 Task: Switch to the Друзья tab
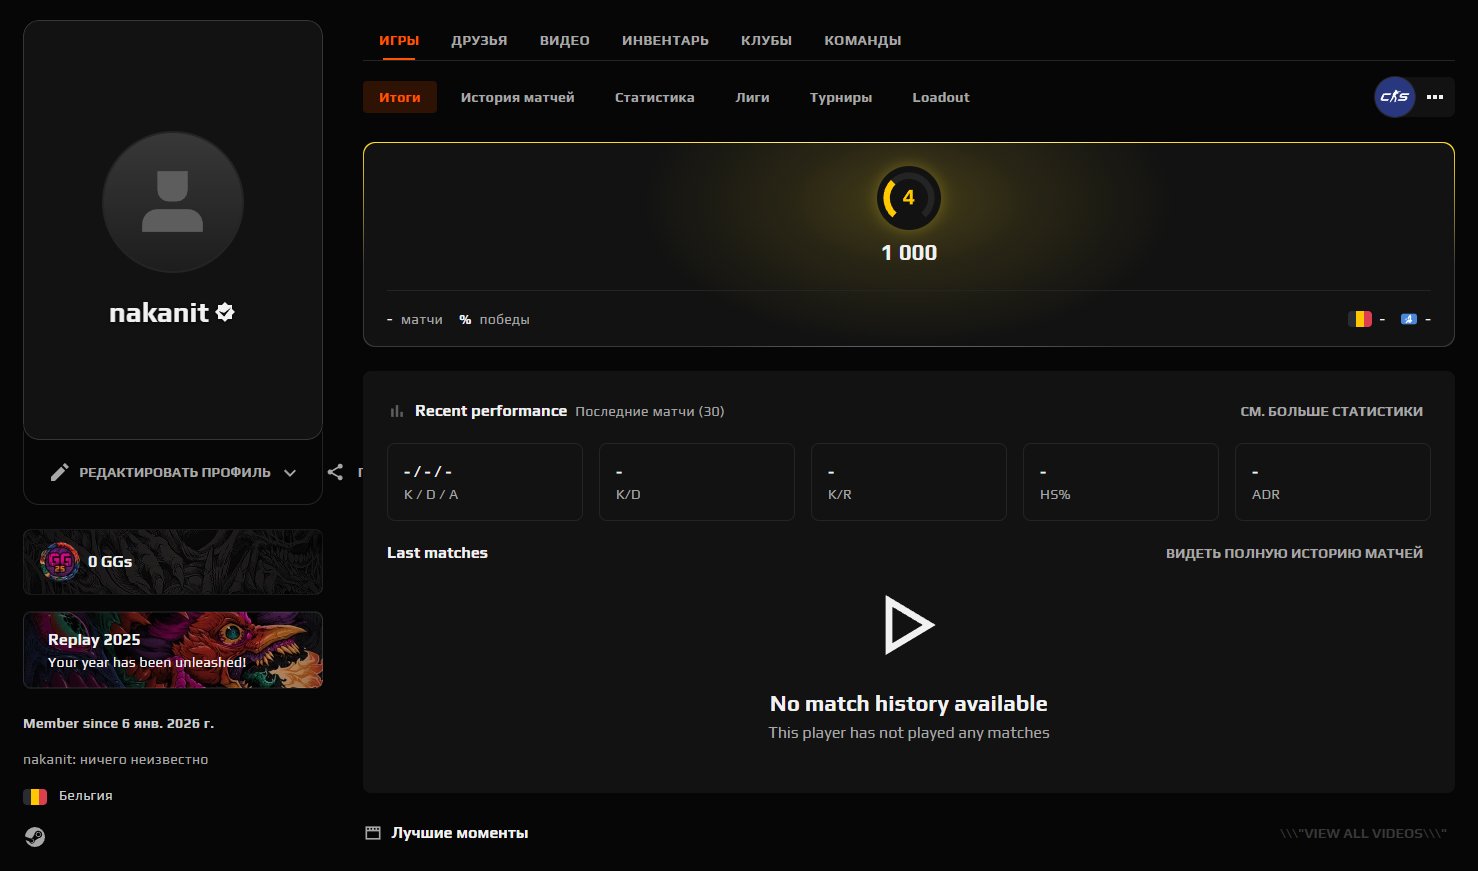point(479,41)
